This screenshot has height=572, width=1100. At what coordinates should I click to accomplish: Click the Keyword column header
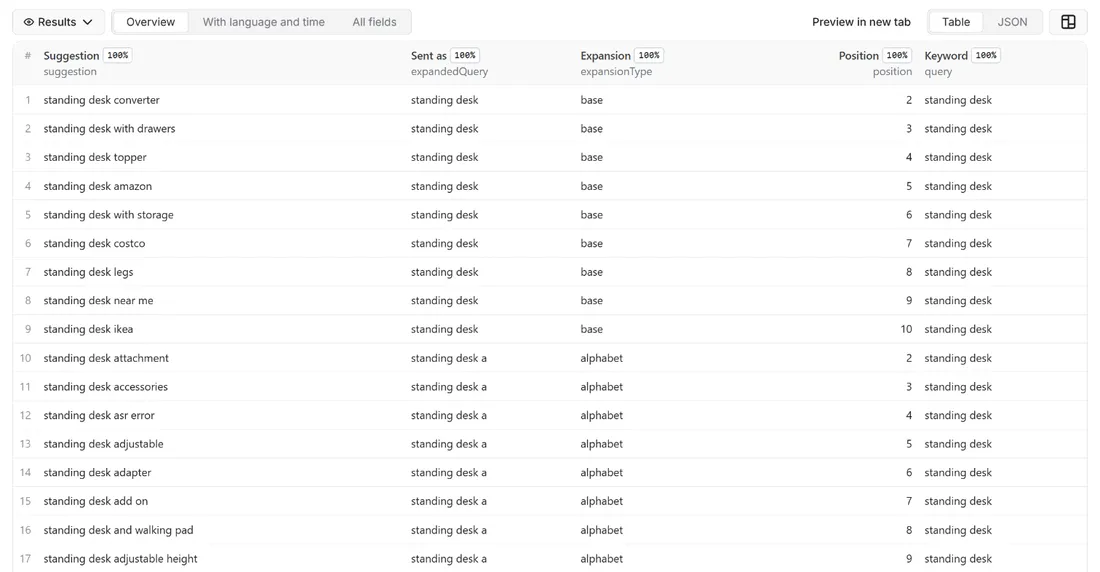click(x=946, y=55)
